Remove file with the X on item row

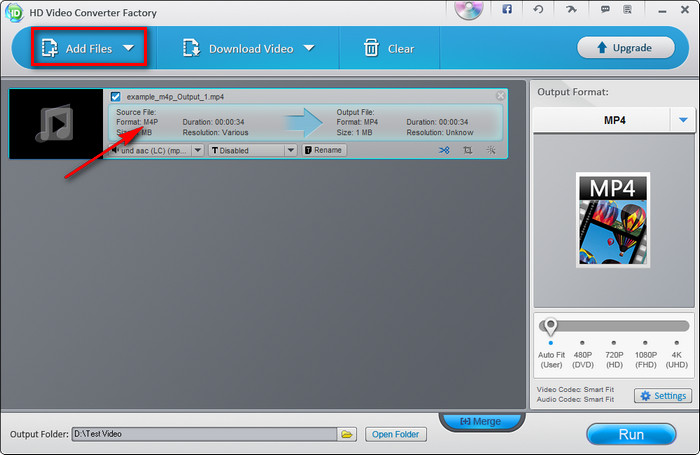coord(501,96)
